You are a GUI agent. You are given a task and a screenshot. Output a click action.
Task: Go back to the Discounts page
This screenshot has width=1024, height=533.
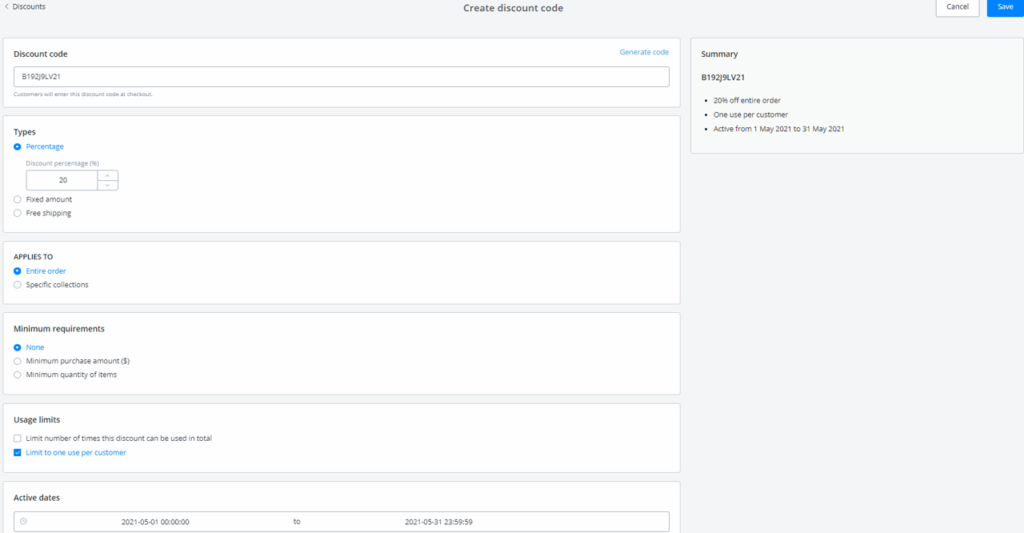[25, 7]
